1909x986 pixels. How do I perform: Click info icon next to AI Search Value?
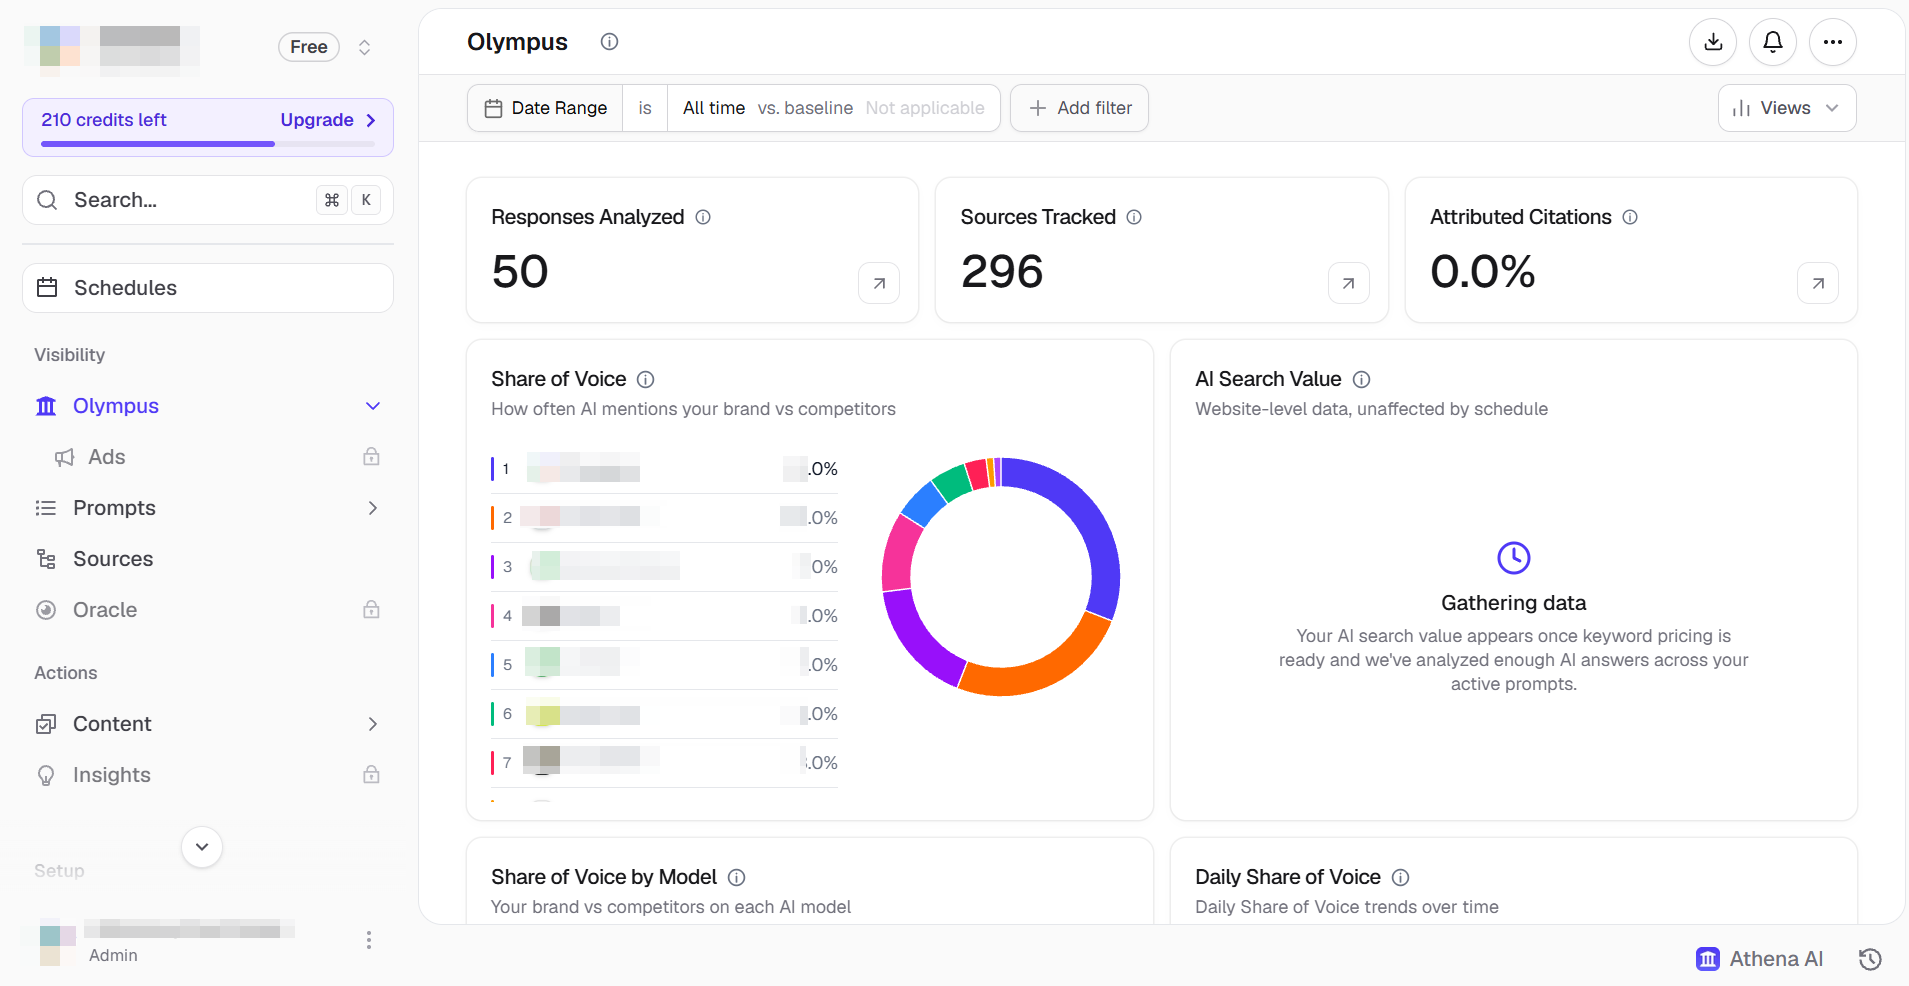tap(1362, 379)
